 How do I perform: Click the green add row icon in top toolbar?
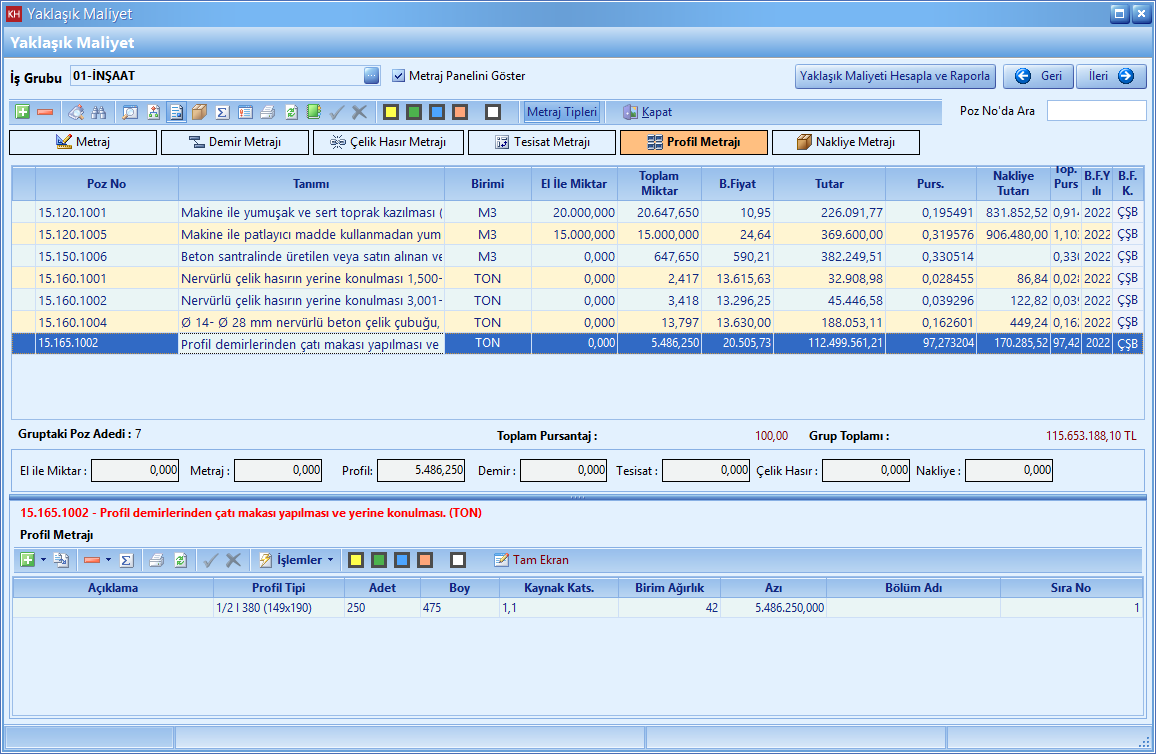click(x=23, y=112)
